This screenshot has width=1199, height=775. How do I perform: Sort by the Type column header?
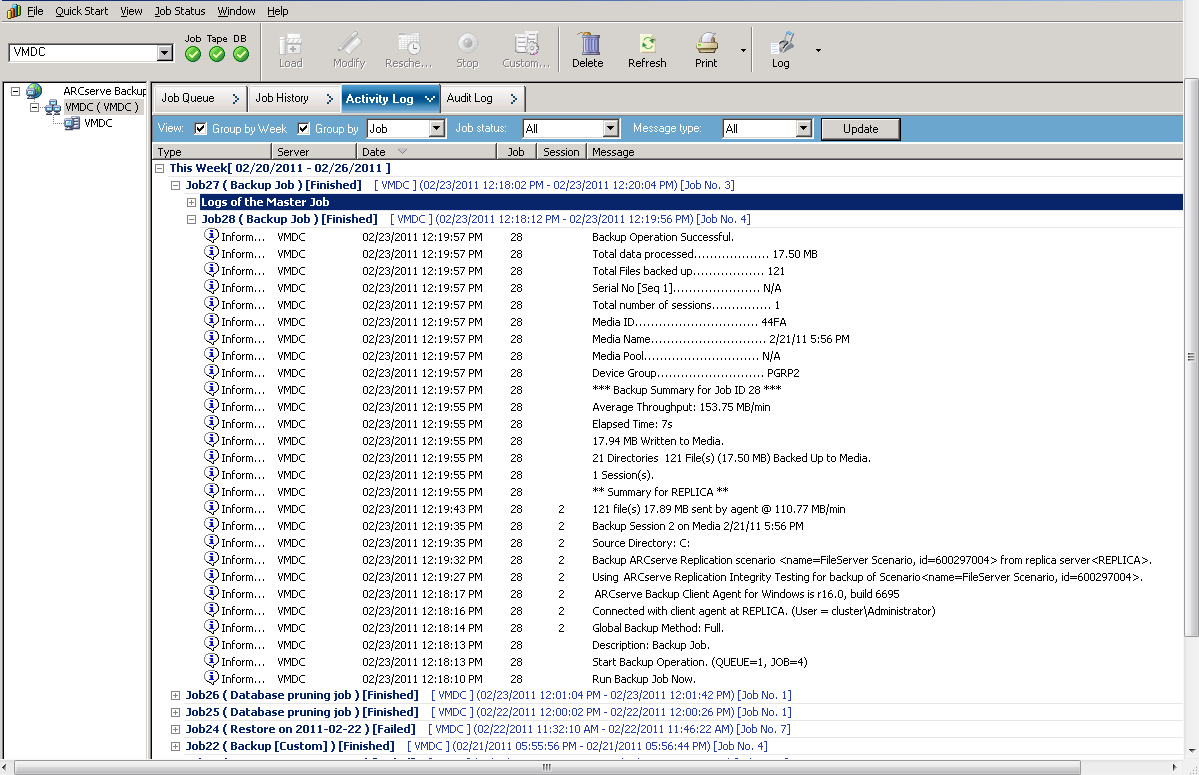point(212,152)
